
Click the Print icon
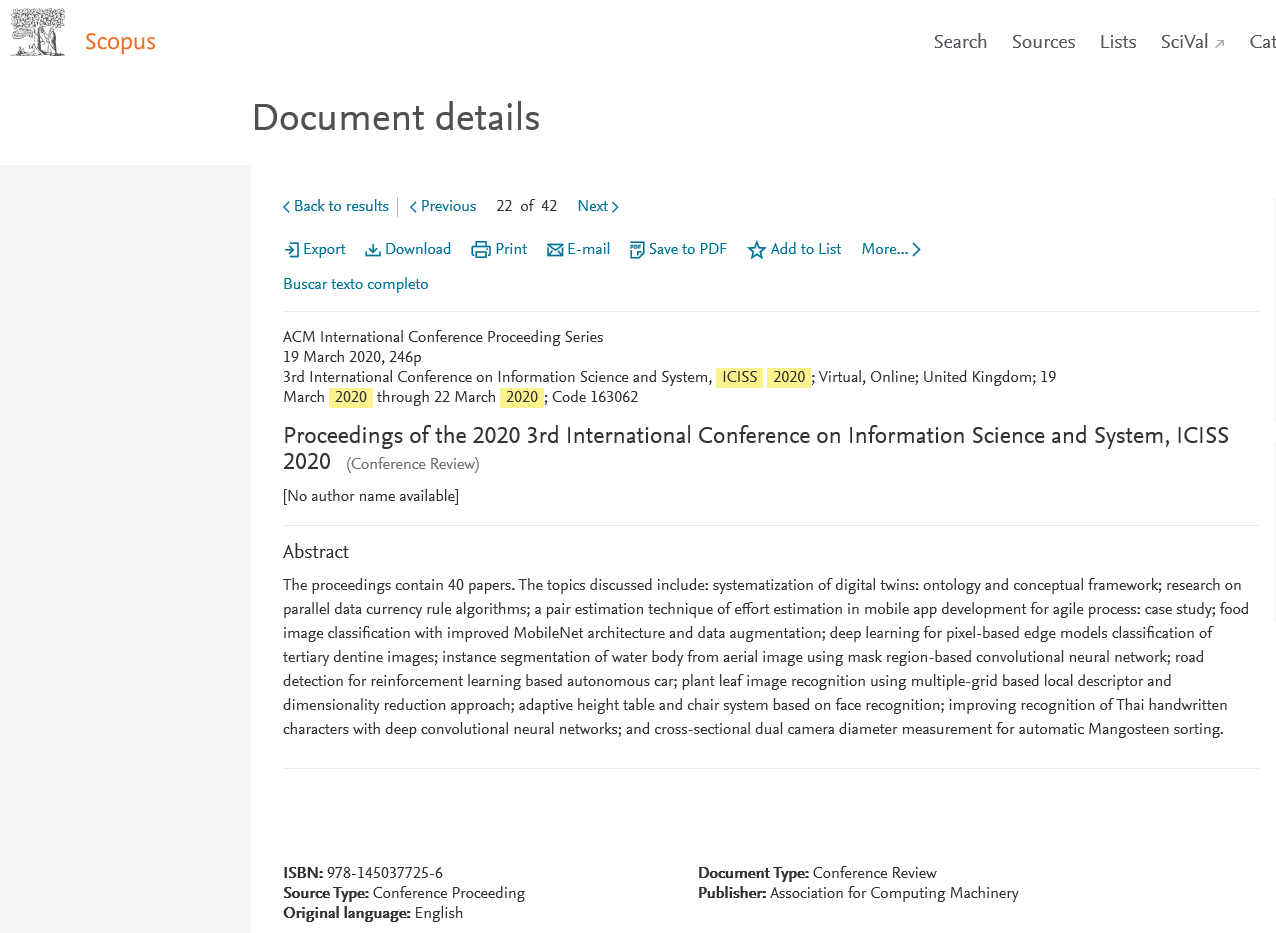click(481, 250)
